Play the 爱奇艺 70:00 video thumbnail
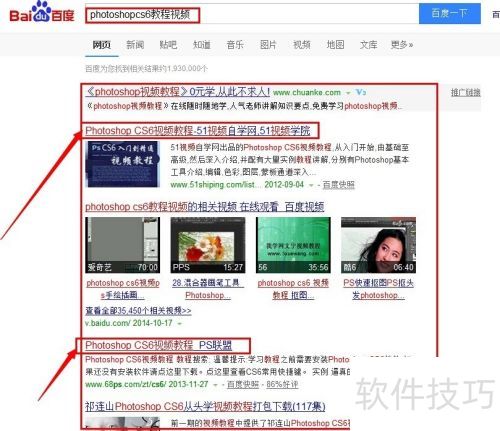Viewport: 500px width, 431px height. [123, 245]
